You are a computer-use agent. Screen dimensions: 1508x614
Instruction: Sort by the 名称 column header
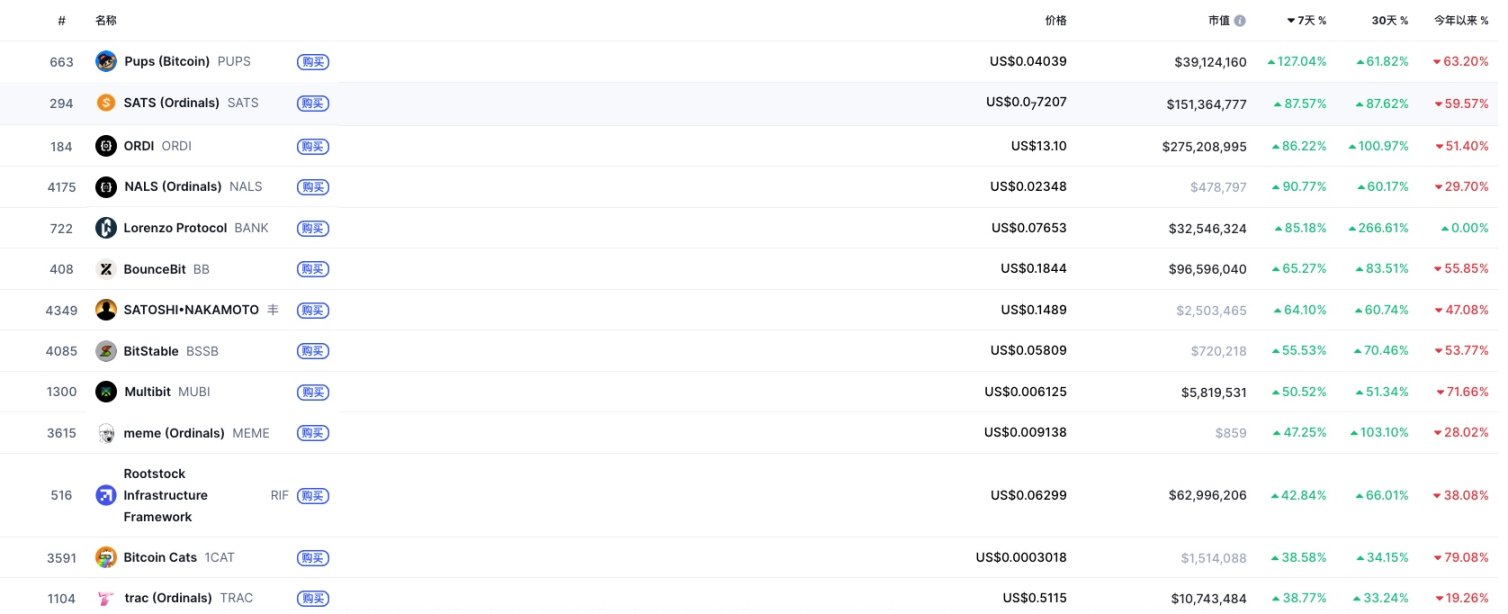click(106, 21)
